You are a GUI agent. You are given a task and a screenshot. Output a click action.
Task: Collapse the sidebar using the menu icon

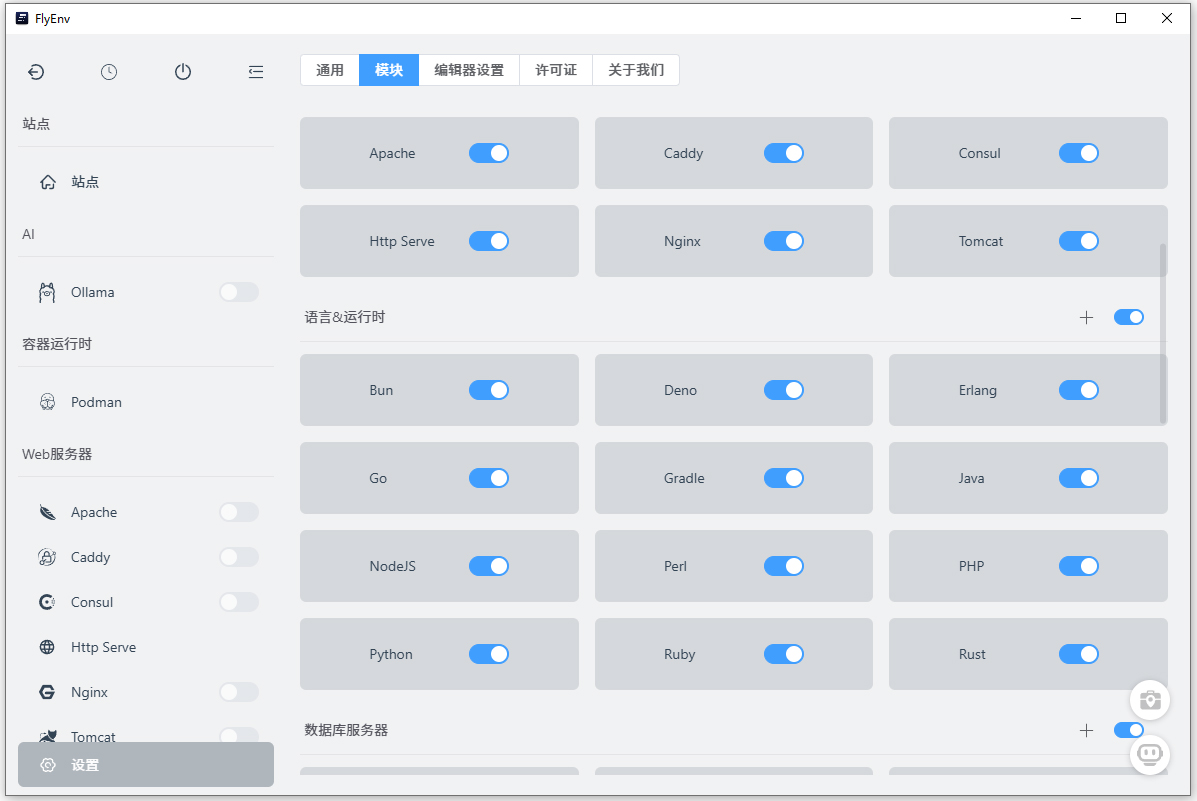[256, 71]
